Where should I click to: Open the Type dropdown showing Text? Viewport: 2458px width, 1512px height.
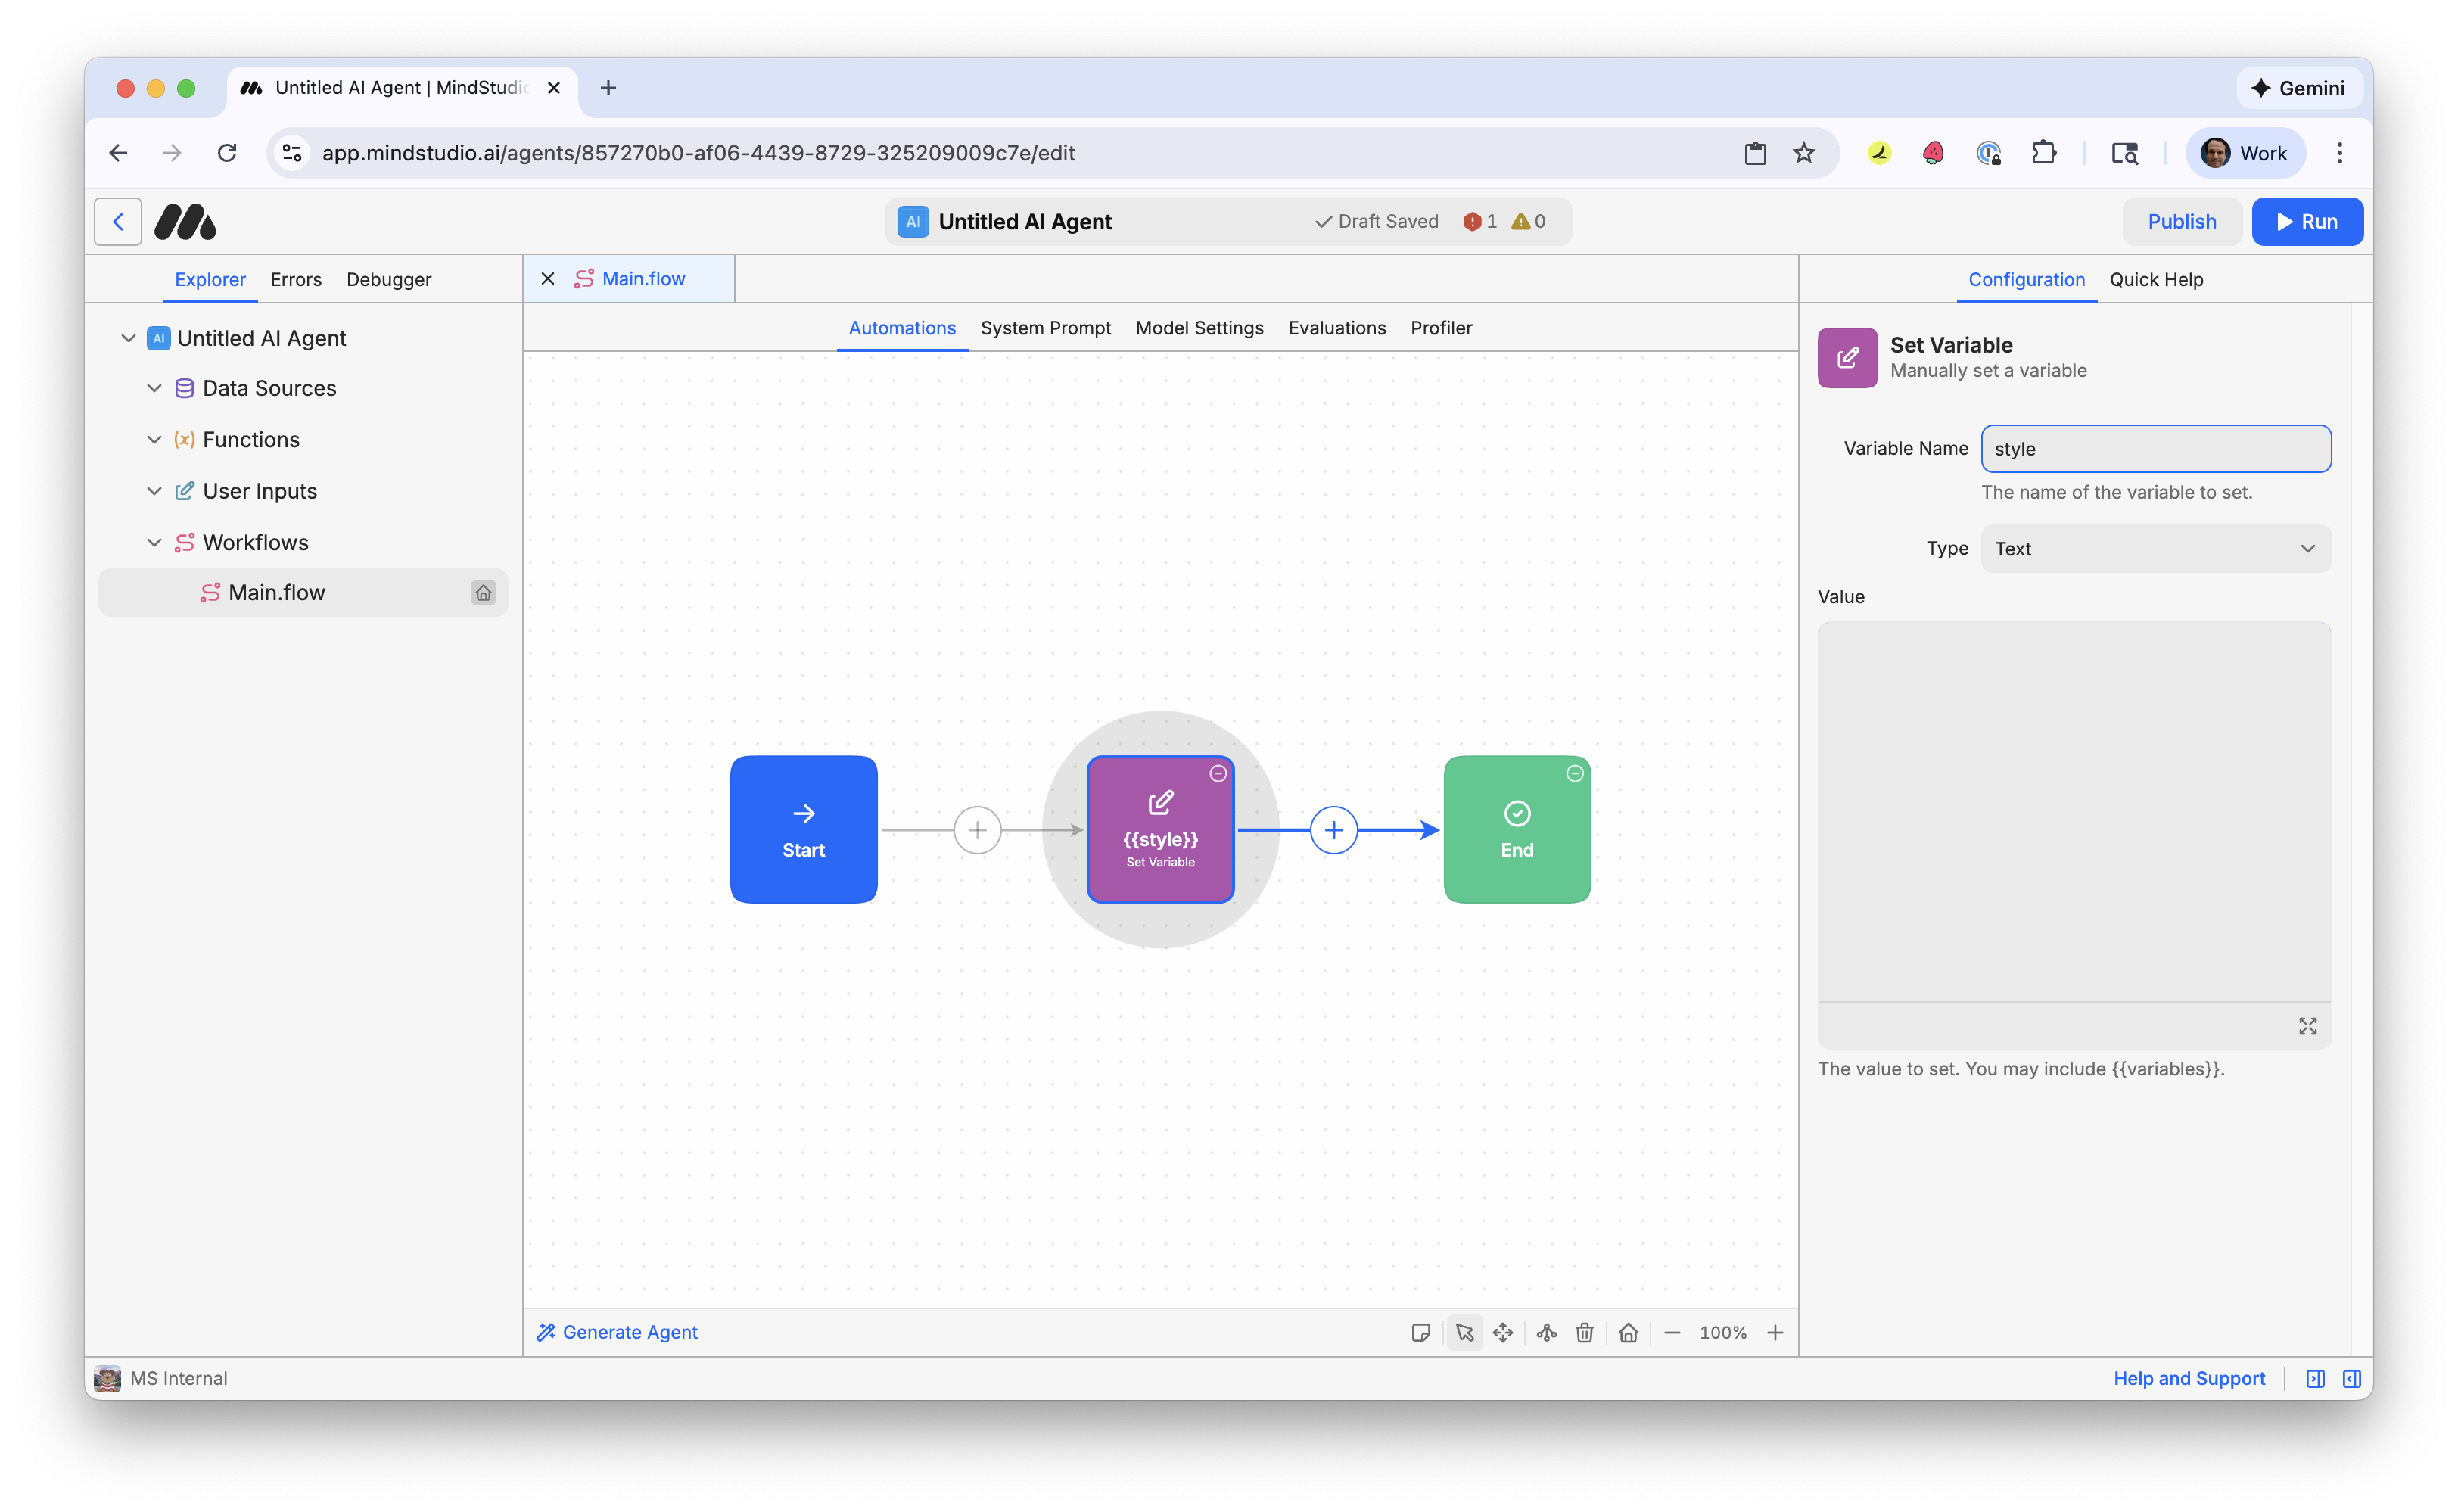pyautogui.click(x=2155, y=548)
